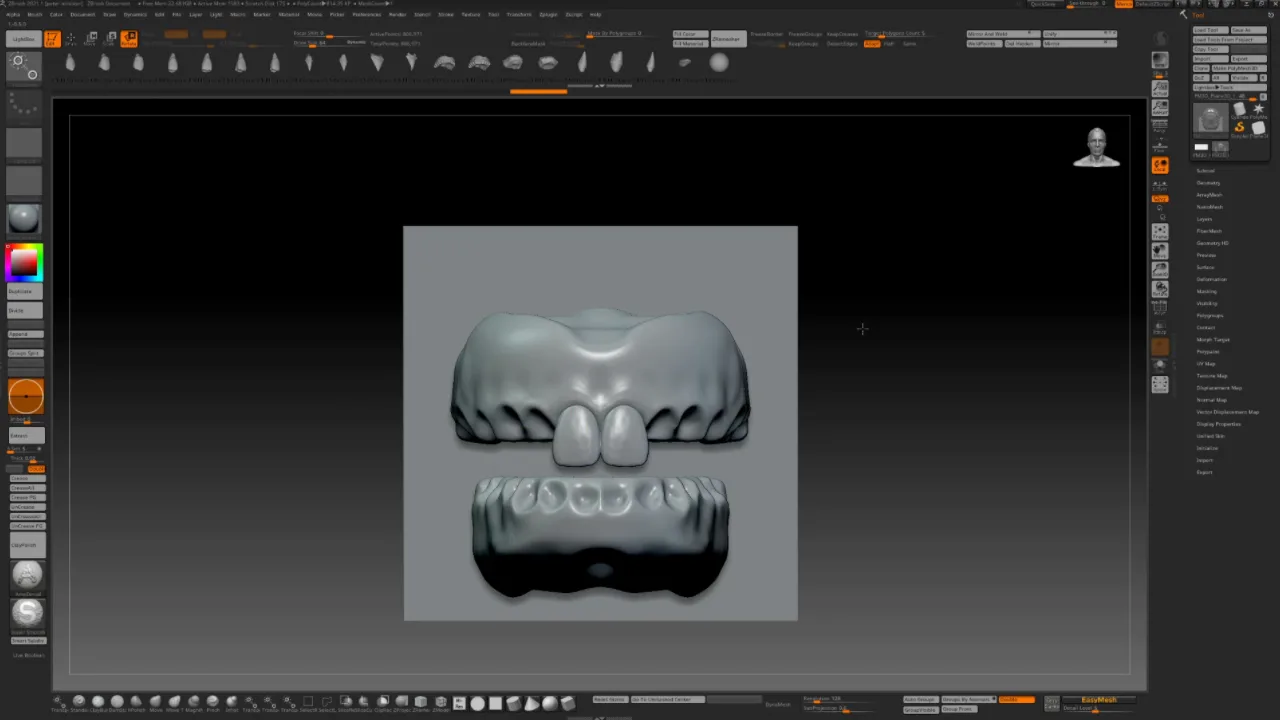This screenshot has height=720, width=1280.
Task: Open the Preferences menu
Action: 367,15
